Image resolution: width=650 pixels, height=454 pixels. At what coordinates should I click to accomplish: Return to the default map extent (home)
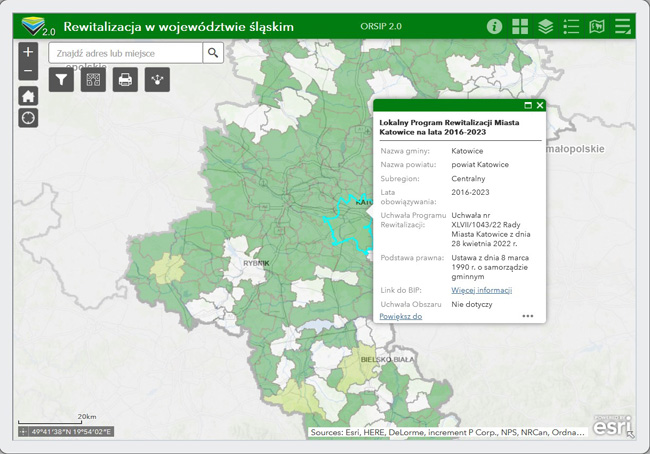[x=28, y=96]
